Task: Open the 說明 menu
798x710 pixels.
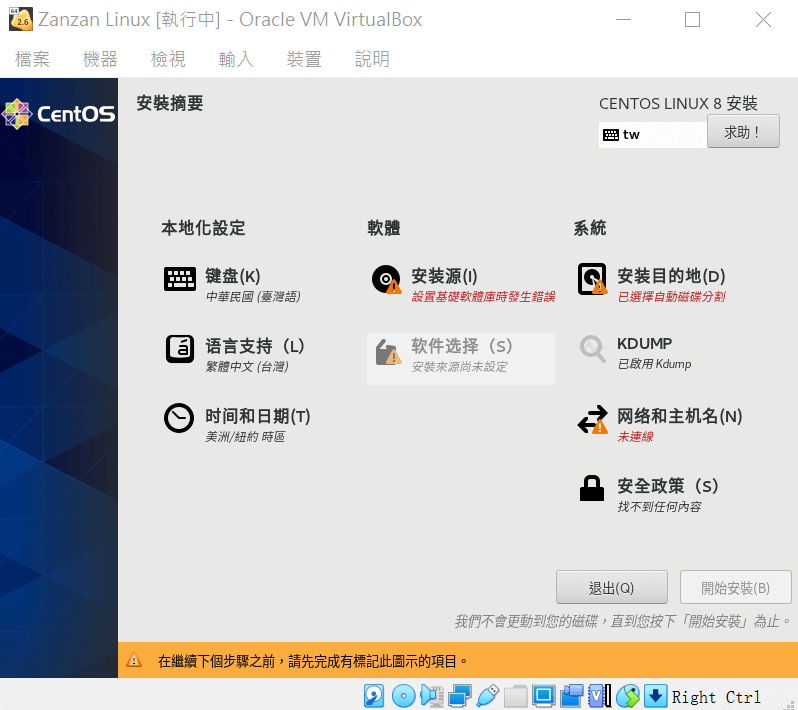Action: pos(372,59)
